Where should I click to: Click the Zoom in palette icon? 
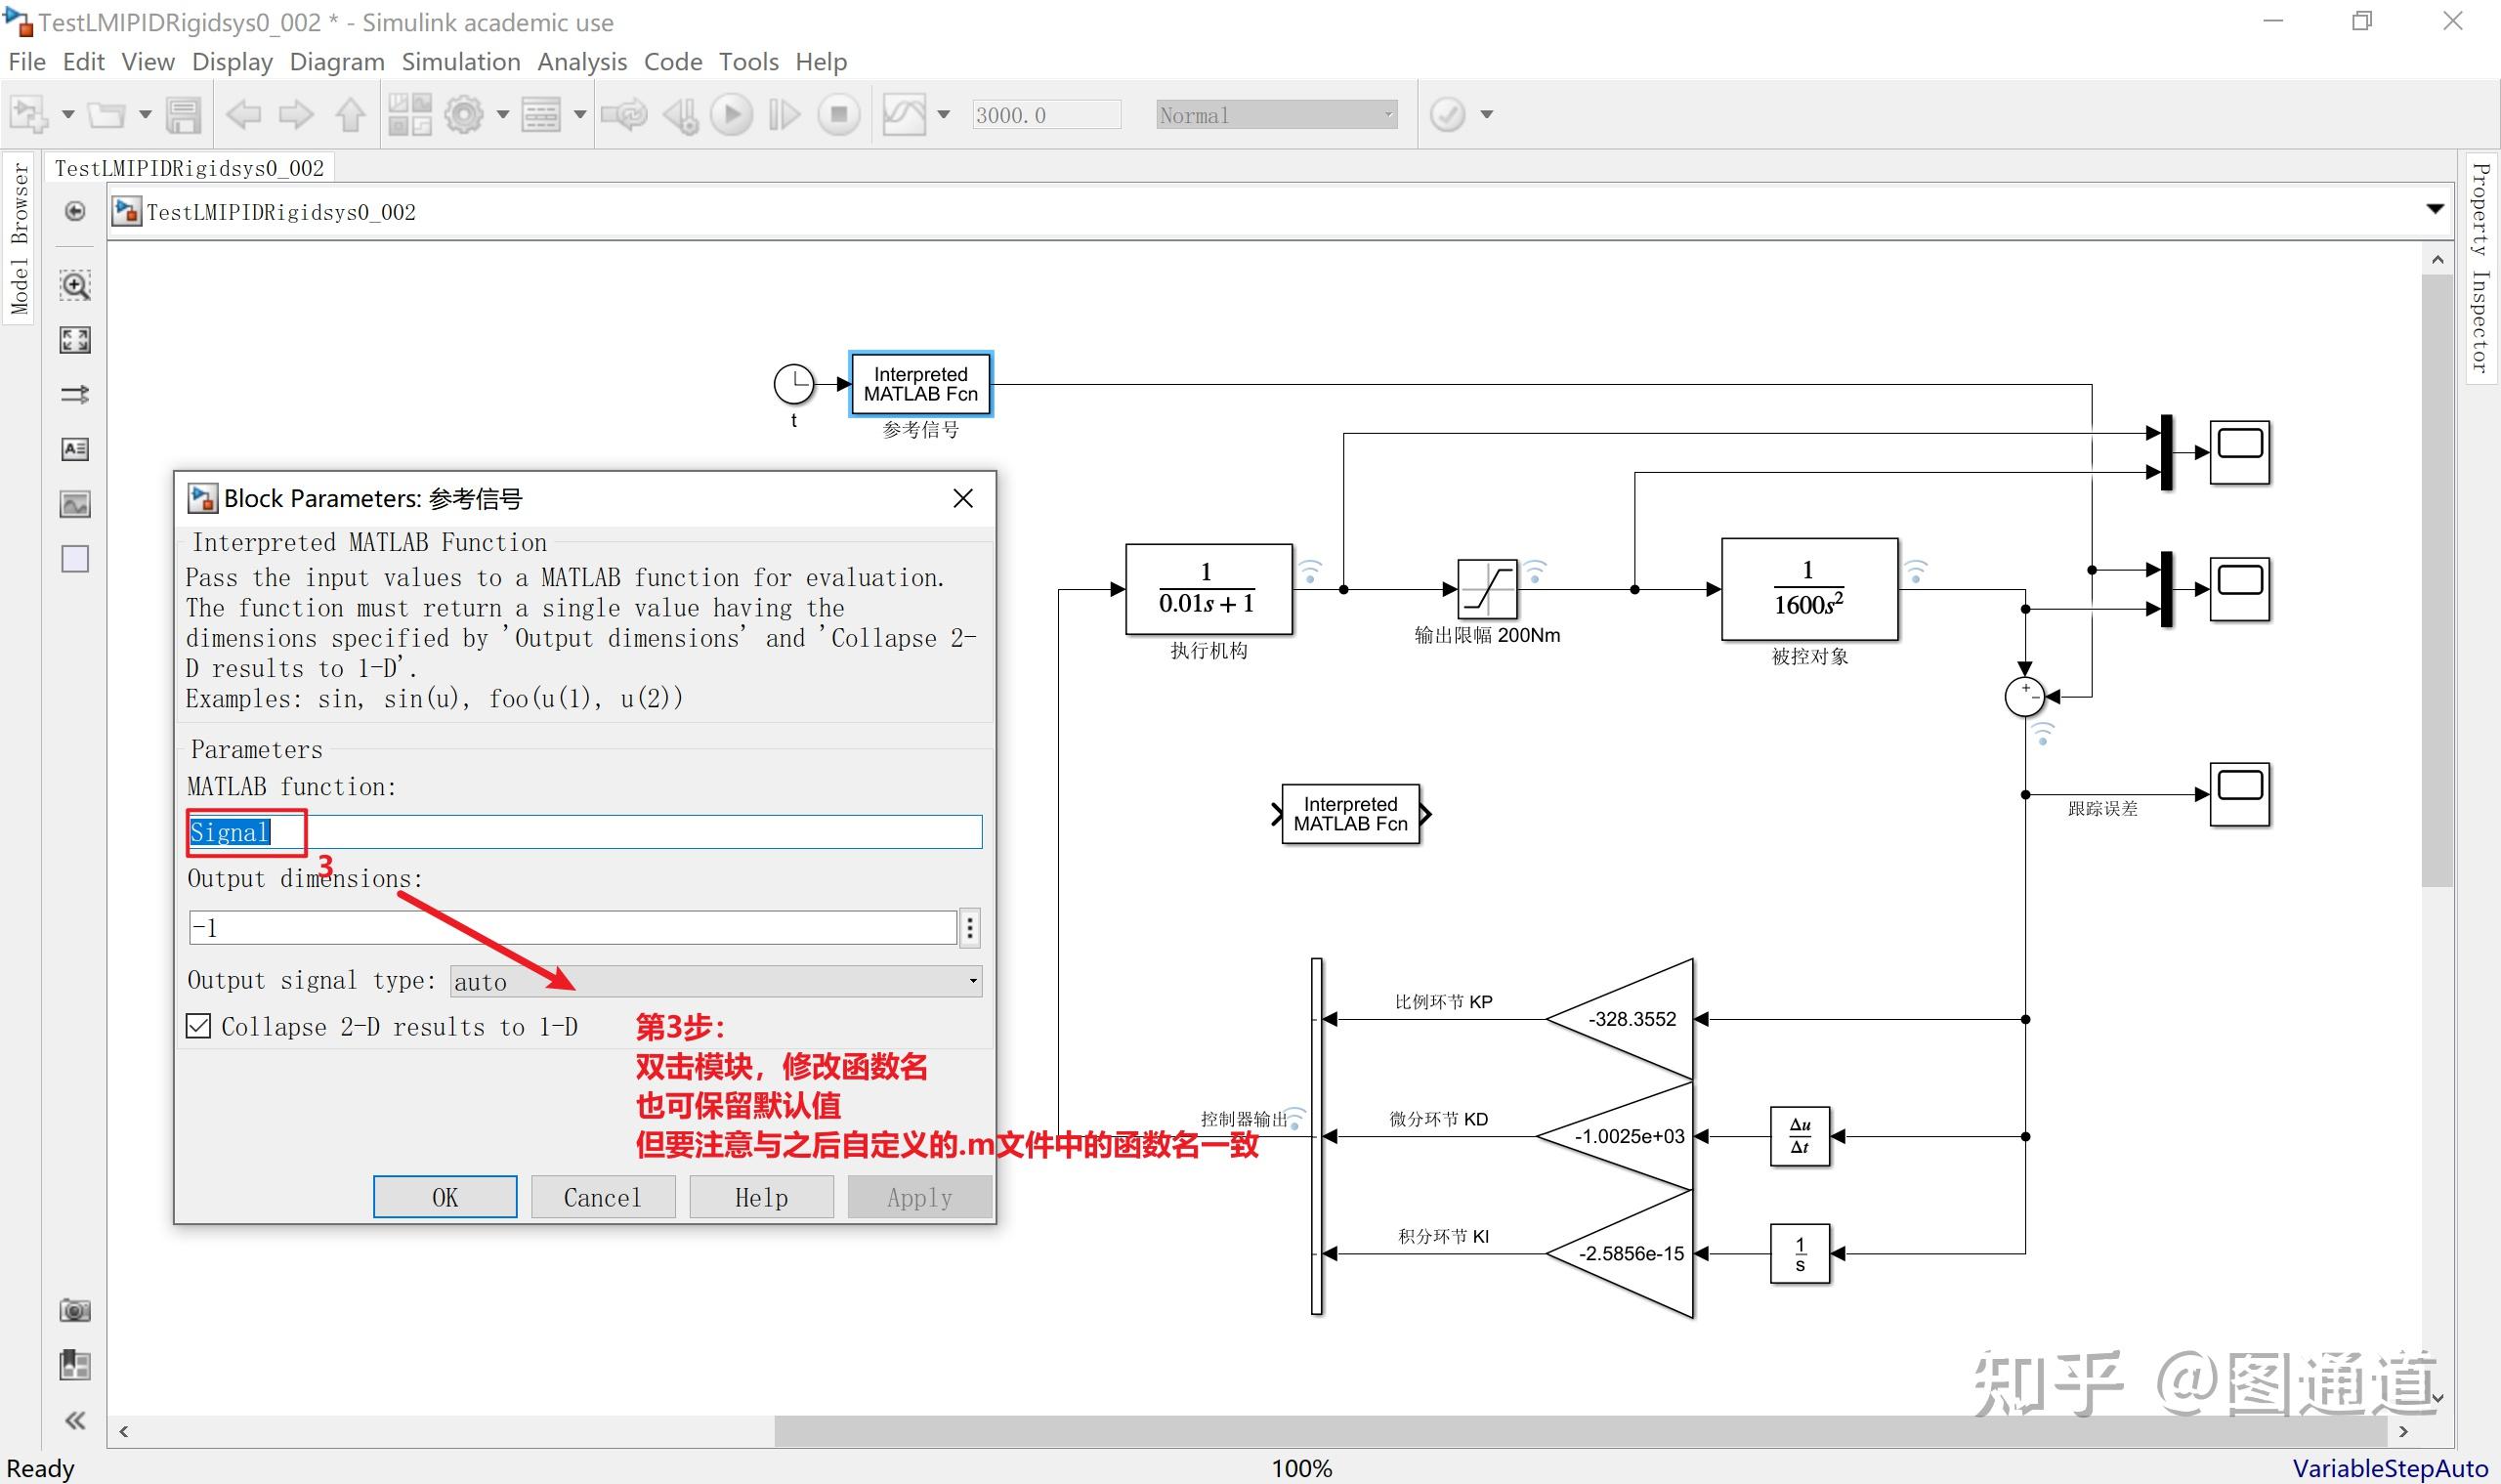[x=75, y=286]
